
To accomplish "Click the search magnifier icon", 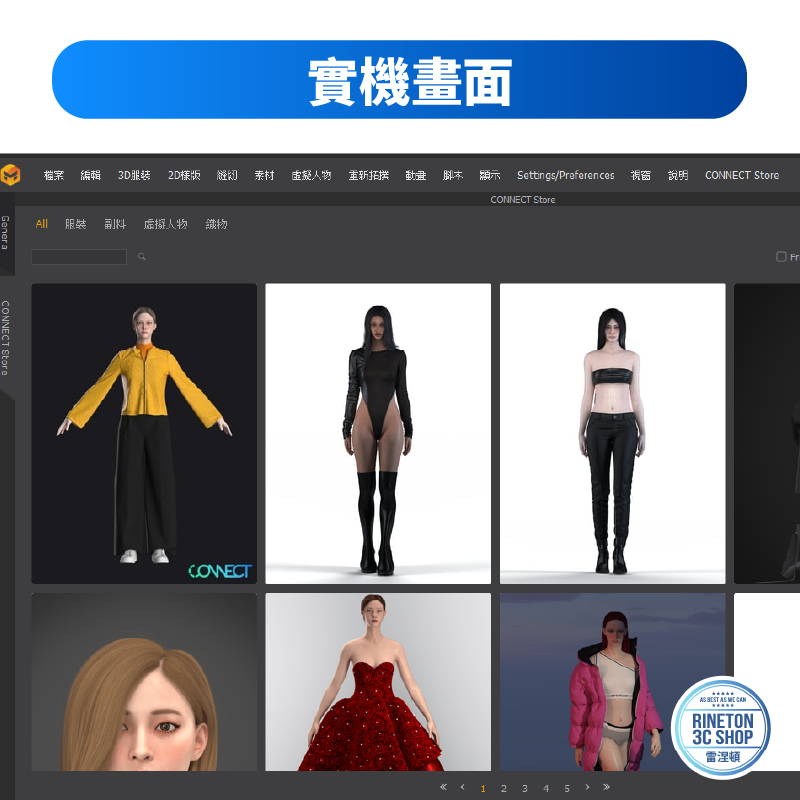I will tap(142, 257).
